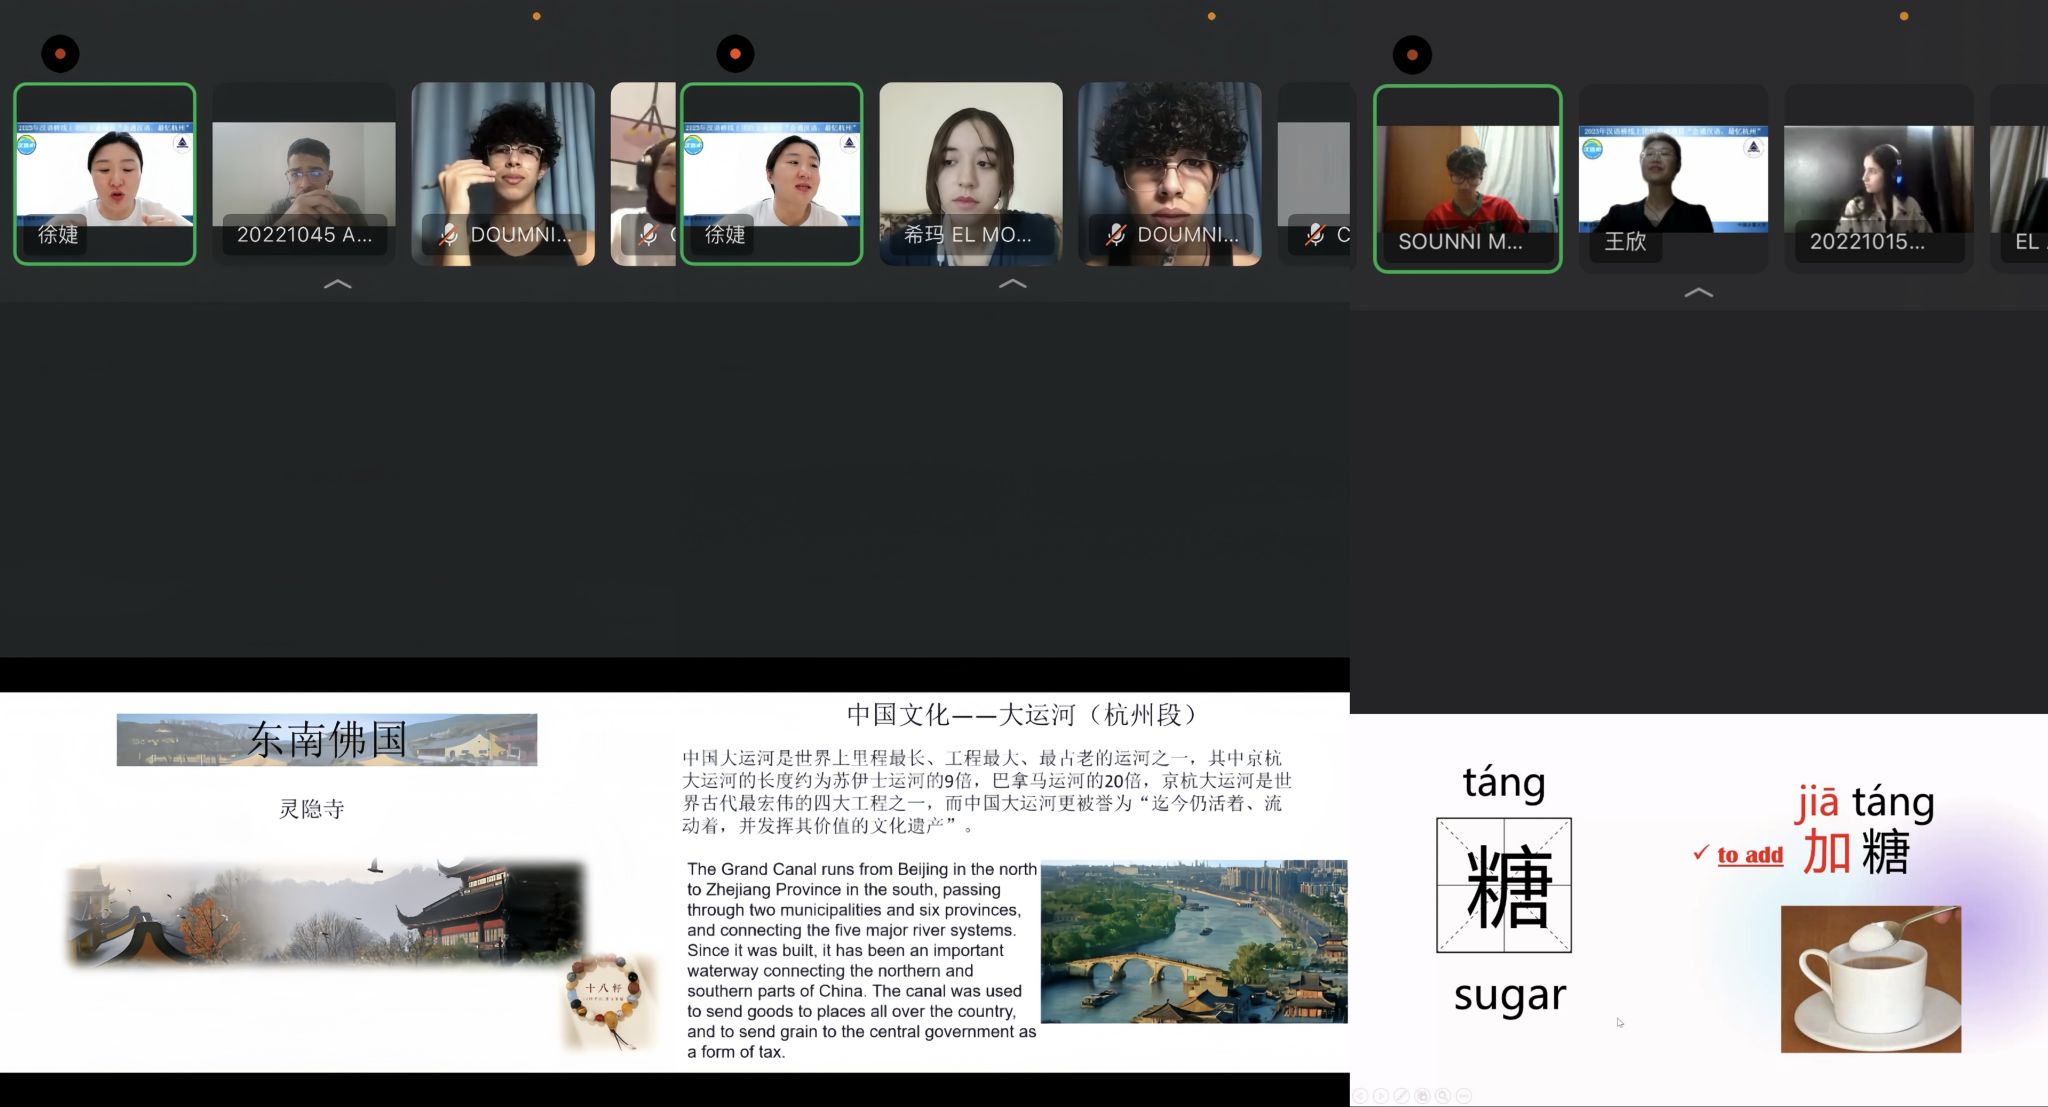Toggle muted mic on DOUMNI beside 20221045 A
The image size is (2048, 1107).
pyautogui.click(x=449, y=235)
